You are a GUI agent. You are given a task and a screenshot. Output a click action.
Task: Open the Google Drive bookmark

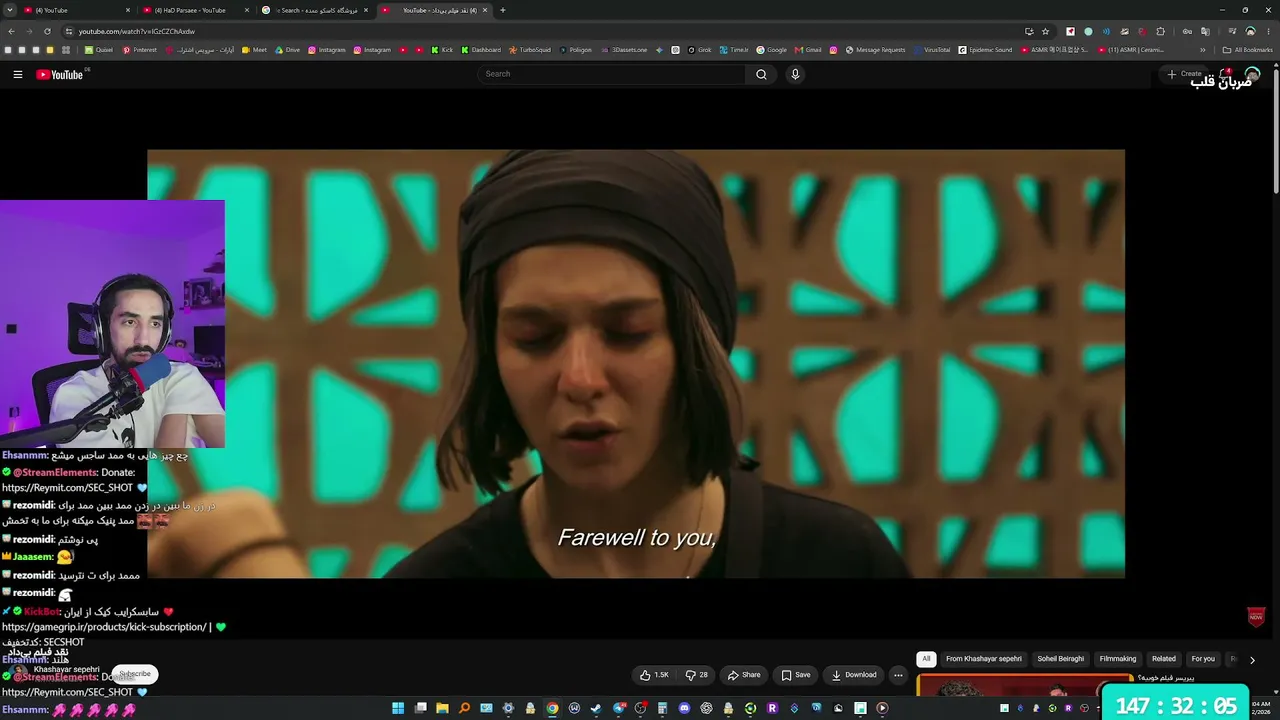[287, 50]
